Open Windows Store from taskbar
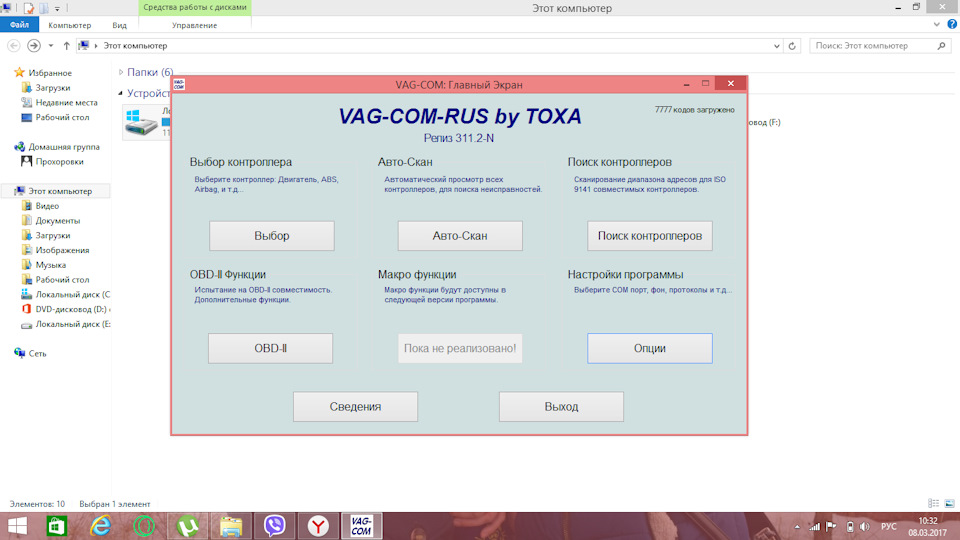960x540 pixels. pyautogui.click(x=57, y=526)
